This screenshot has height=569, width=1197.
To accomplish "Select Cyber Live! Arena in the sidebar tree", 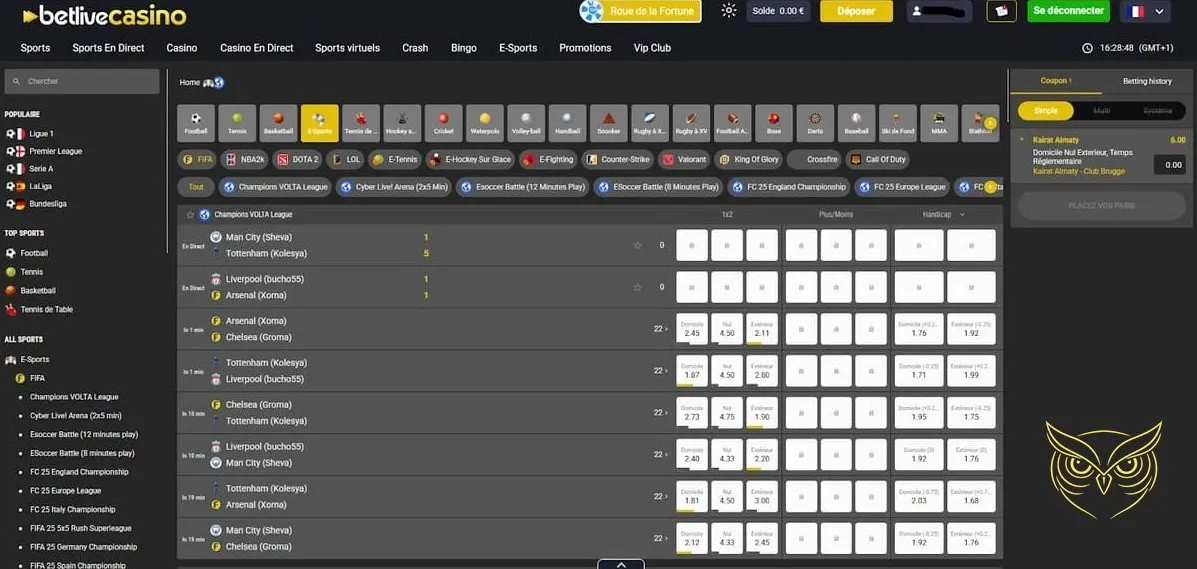I will tap(76, 415).
